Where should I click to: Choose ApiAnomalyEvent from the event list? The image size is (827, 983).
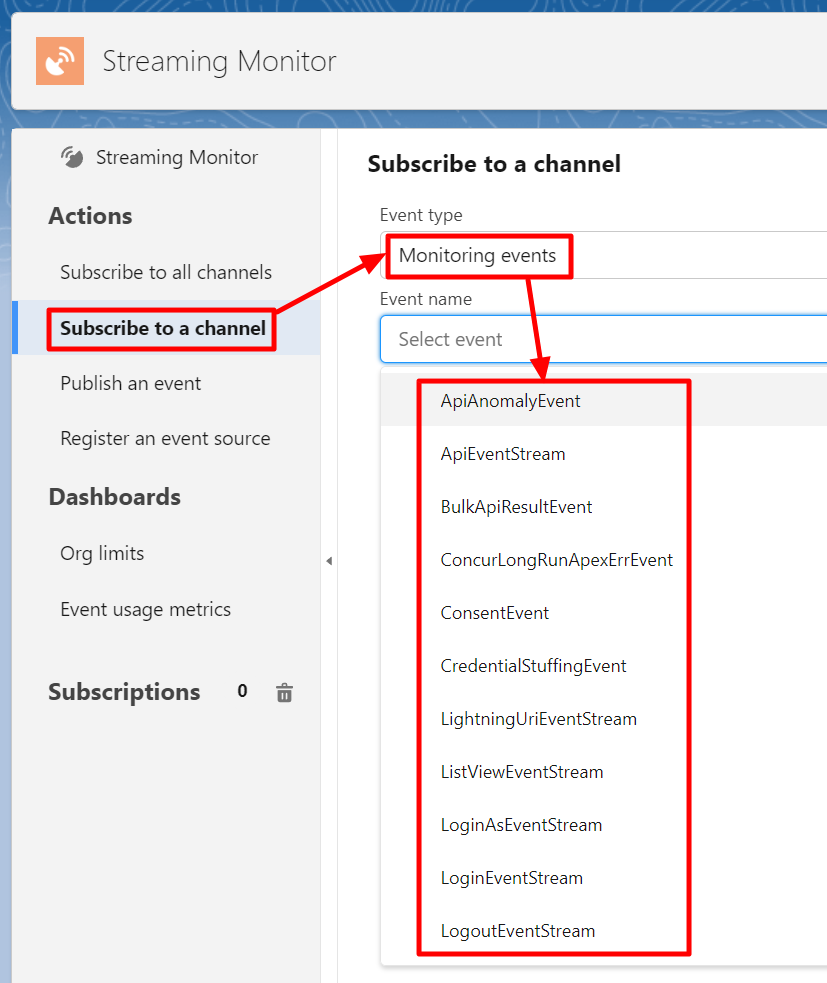click(x=603, y=401)
